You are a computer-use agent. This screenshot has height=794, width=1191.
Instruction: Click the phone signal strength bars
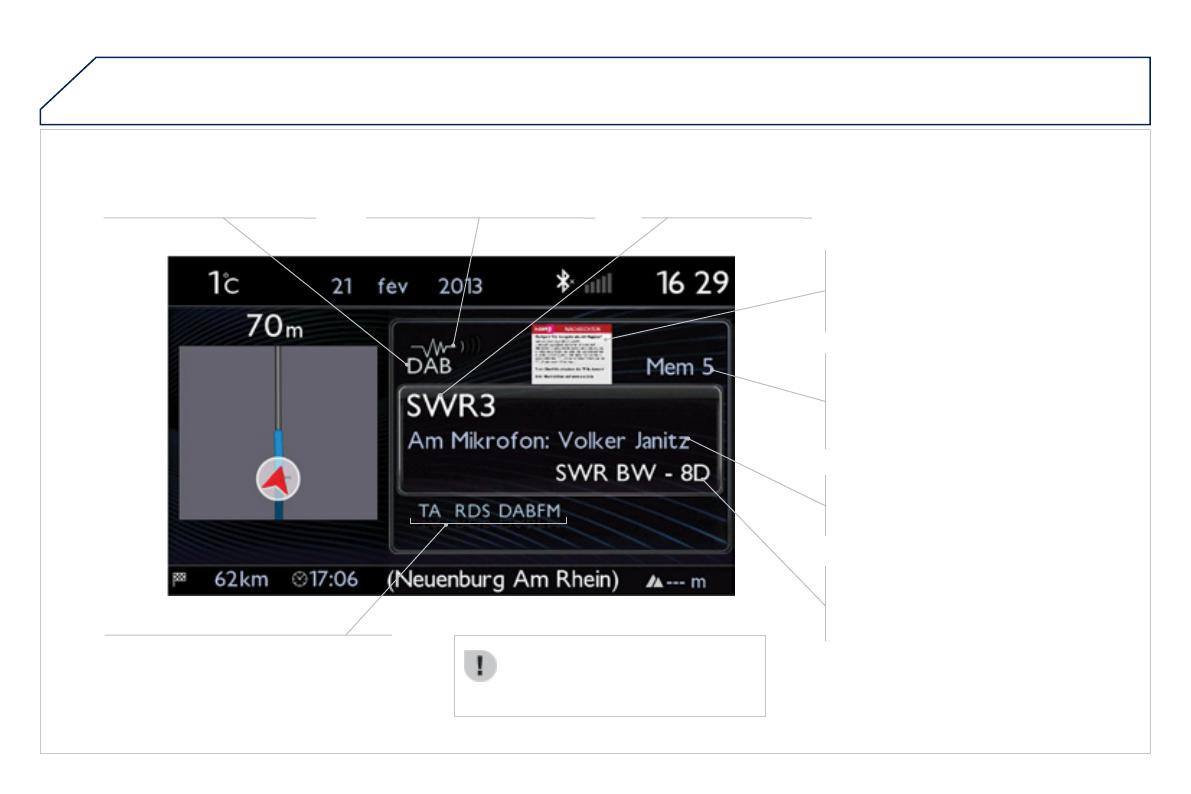coord(597,284)
